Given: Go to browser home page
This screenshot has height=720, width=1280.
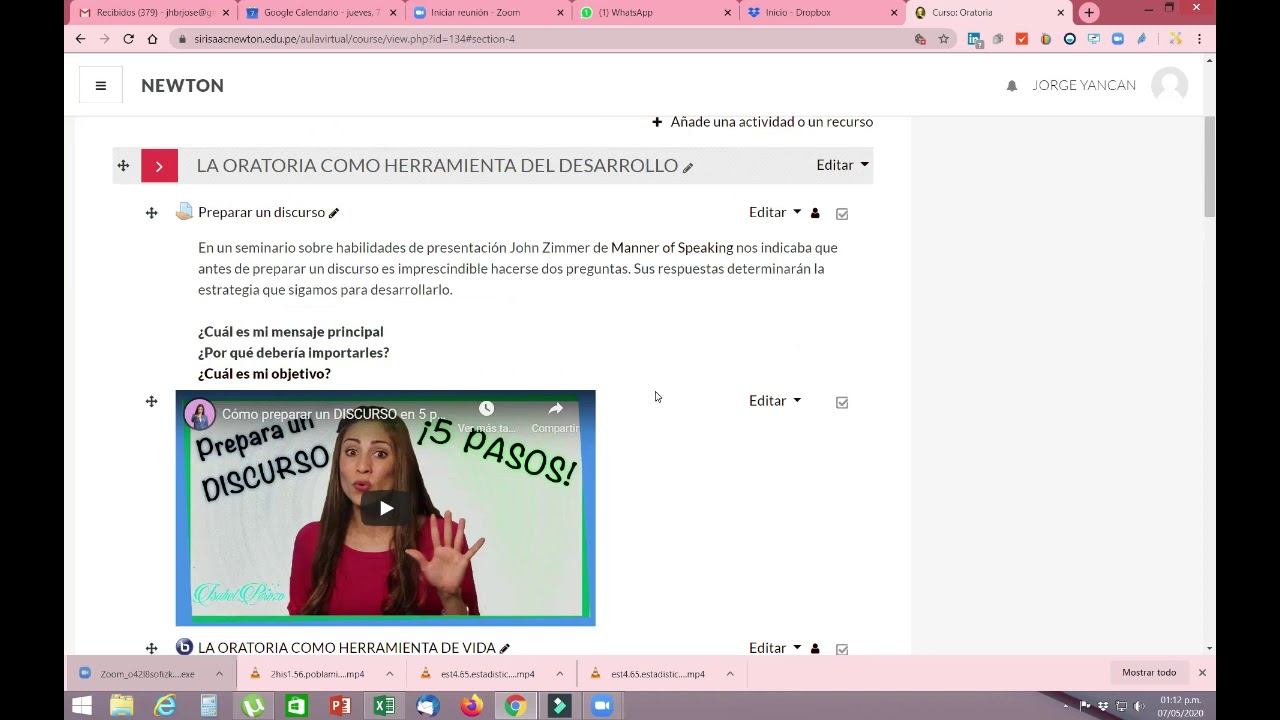Looking at the screenshot, I should coord(152,39).
